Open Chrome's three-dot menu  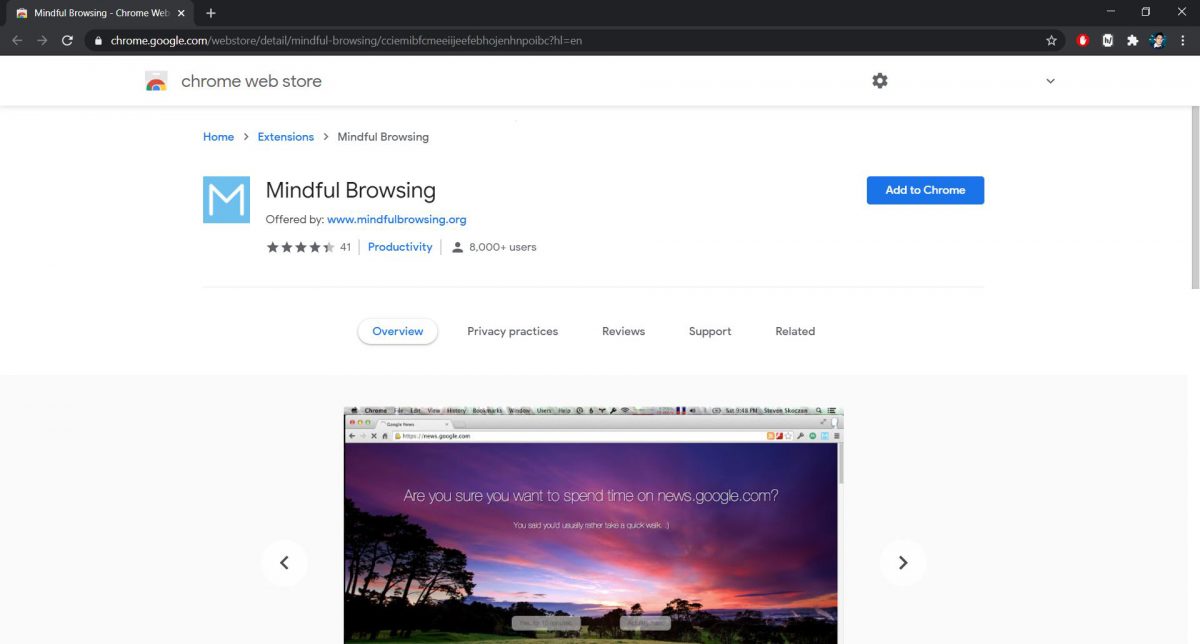coord(1182,41)
